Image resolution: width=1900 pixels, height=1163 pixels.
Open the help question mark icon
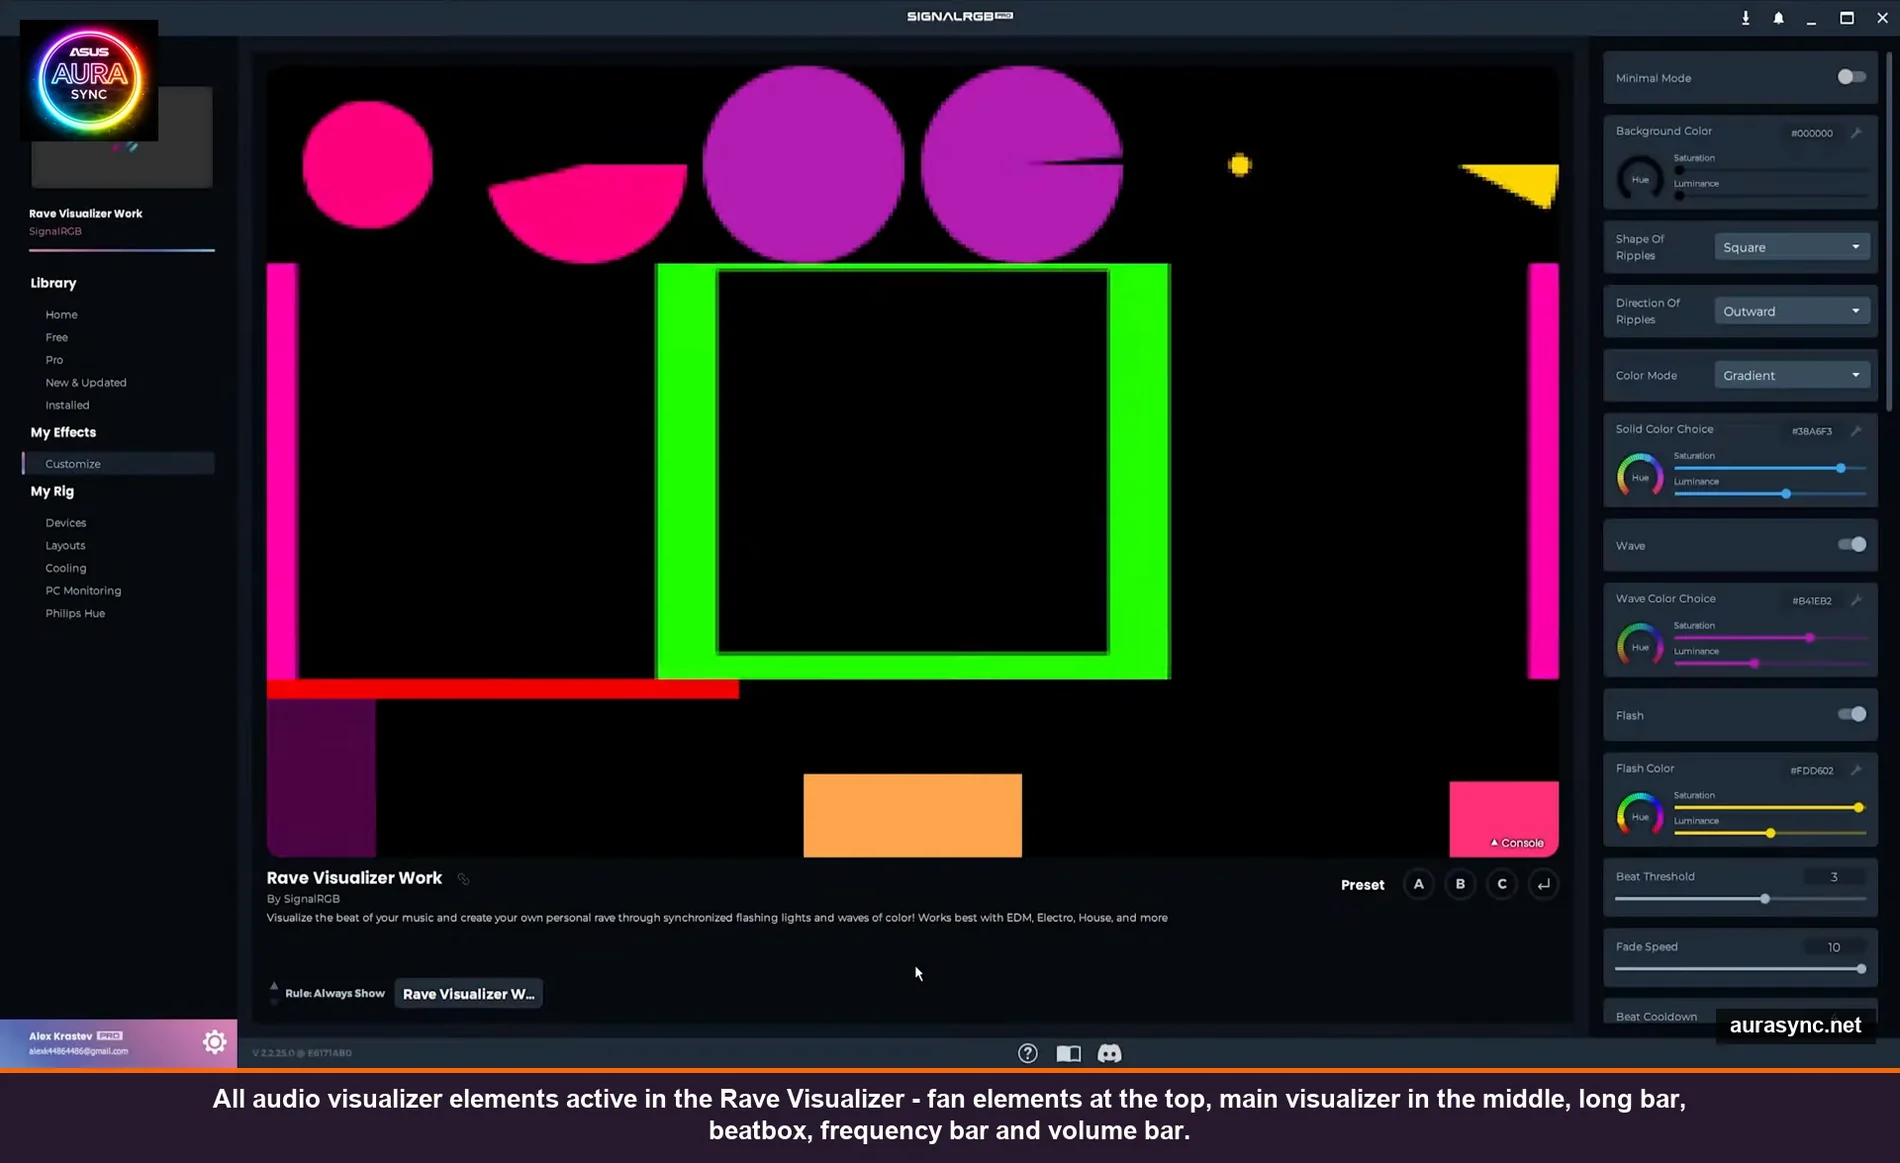tap(1027, 1053)
